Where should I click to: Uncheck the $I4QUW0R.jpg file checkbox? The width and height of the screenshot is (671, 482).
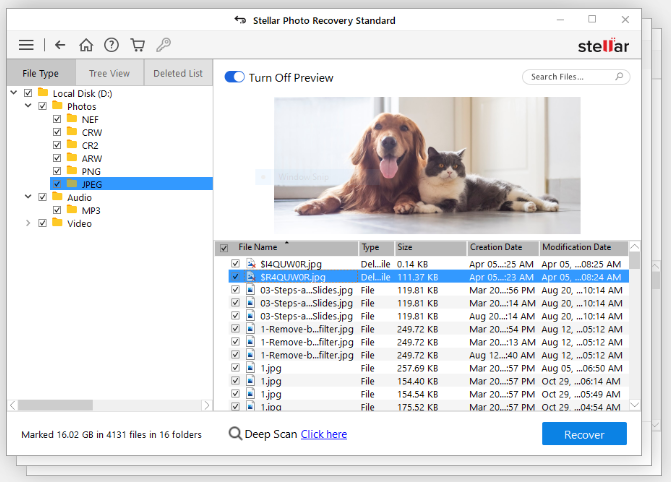tap(235, 263)
